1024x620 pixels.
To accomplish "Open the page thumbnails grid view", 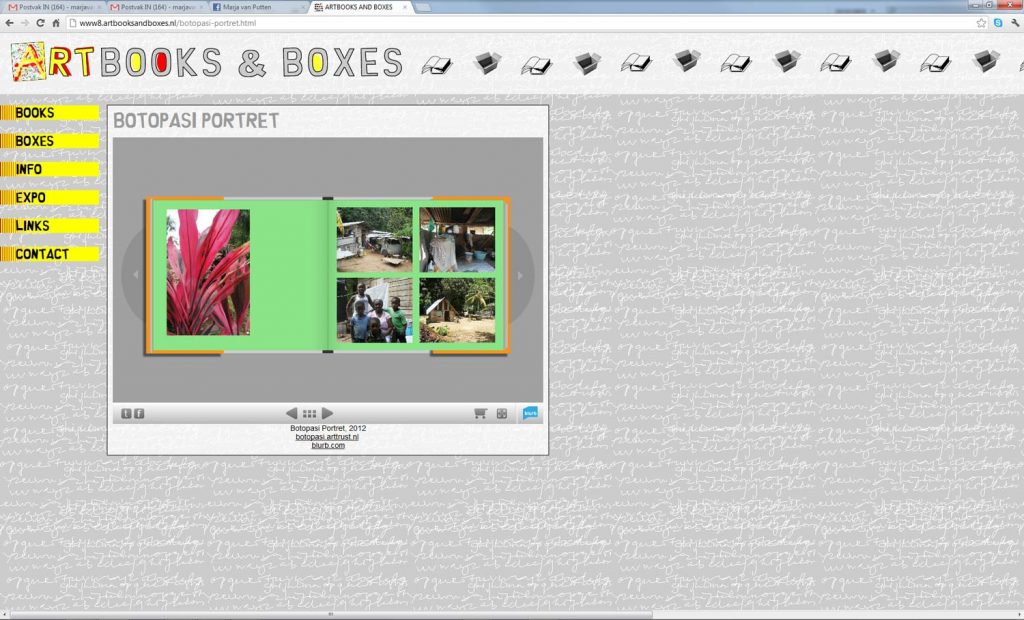I will click(x=310, y=414).
